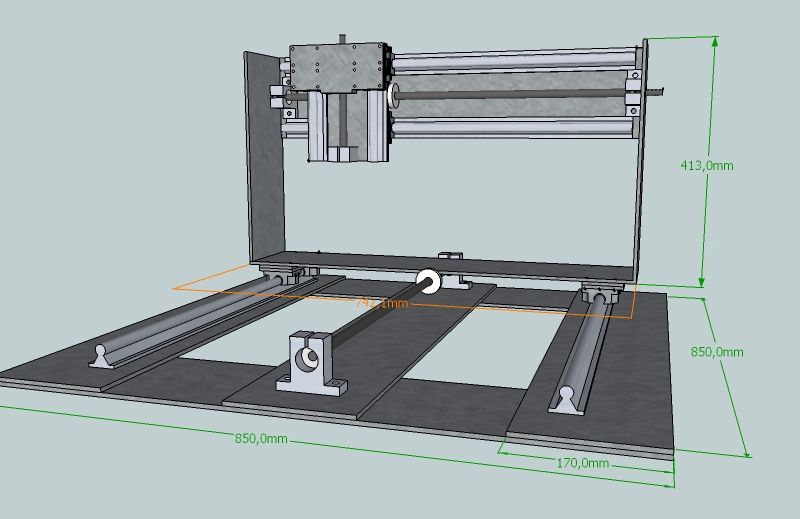Click the white circular ballscrew nut end
This screenshot has height=519, width=800.
[429, 283]
